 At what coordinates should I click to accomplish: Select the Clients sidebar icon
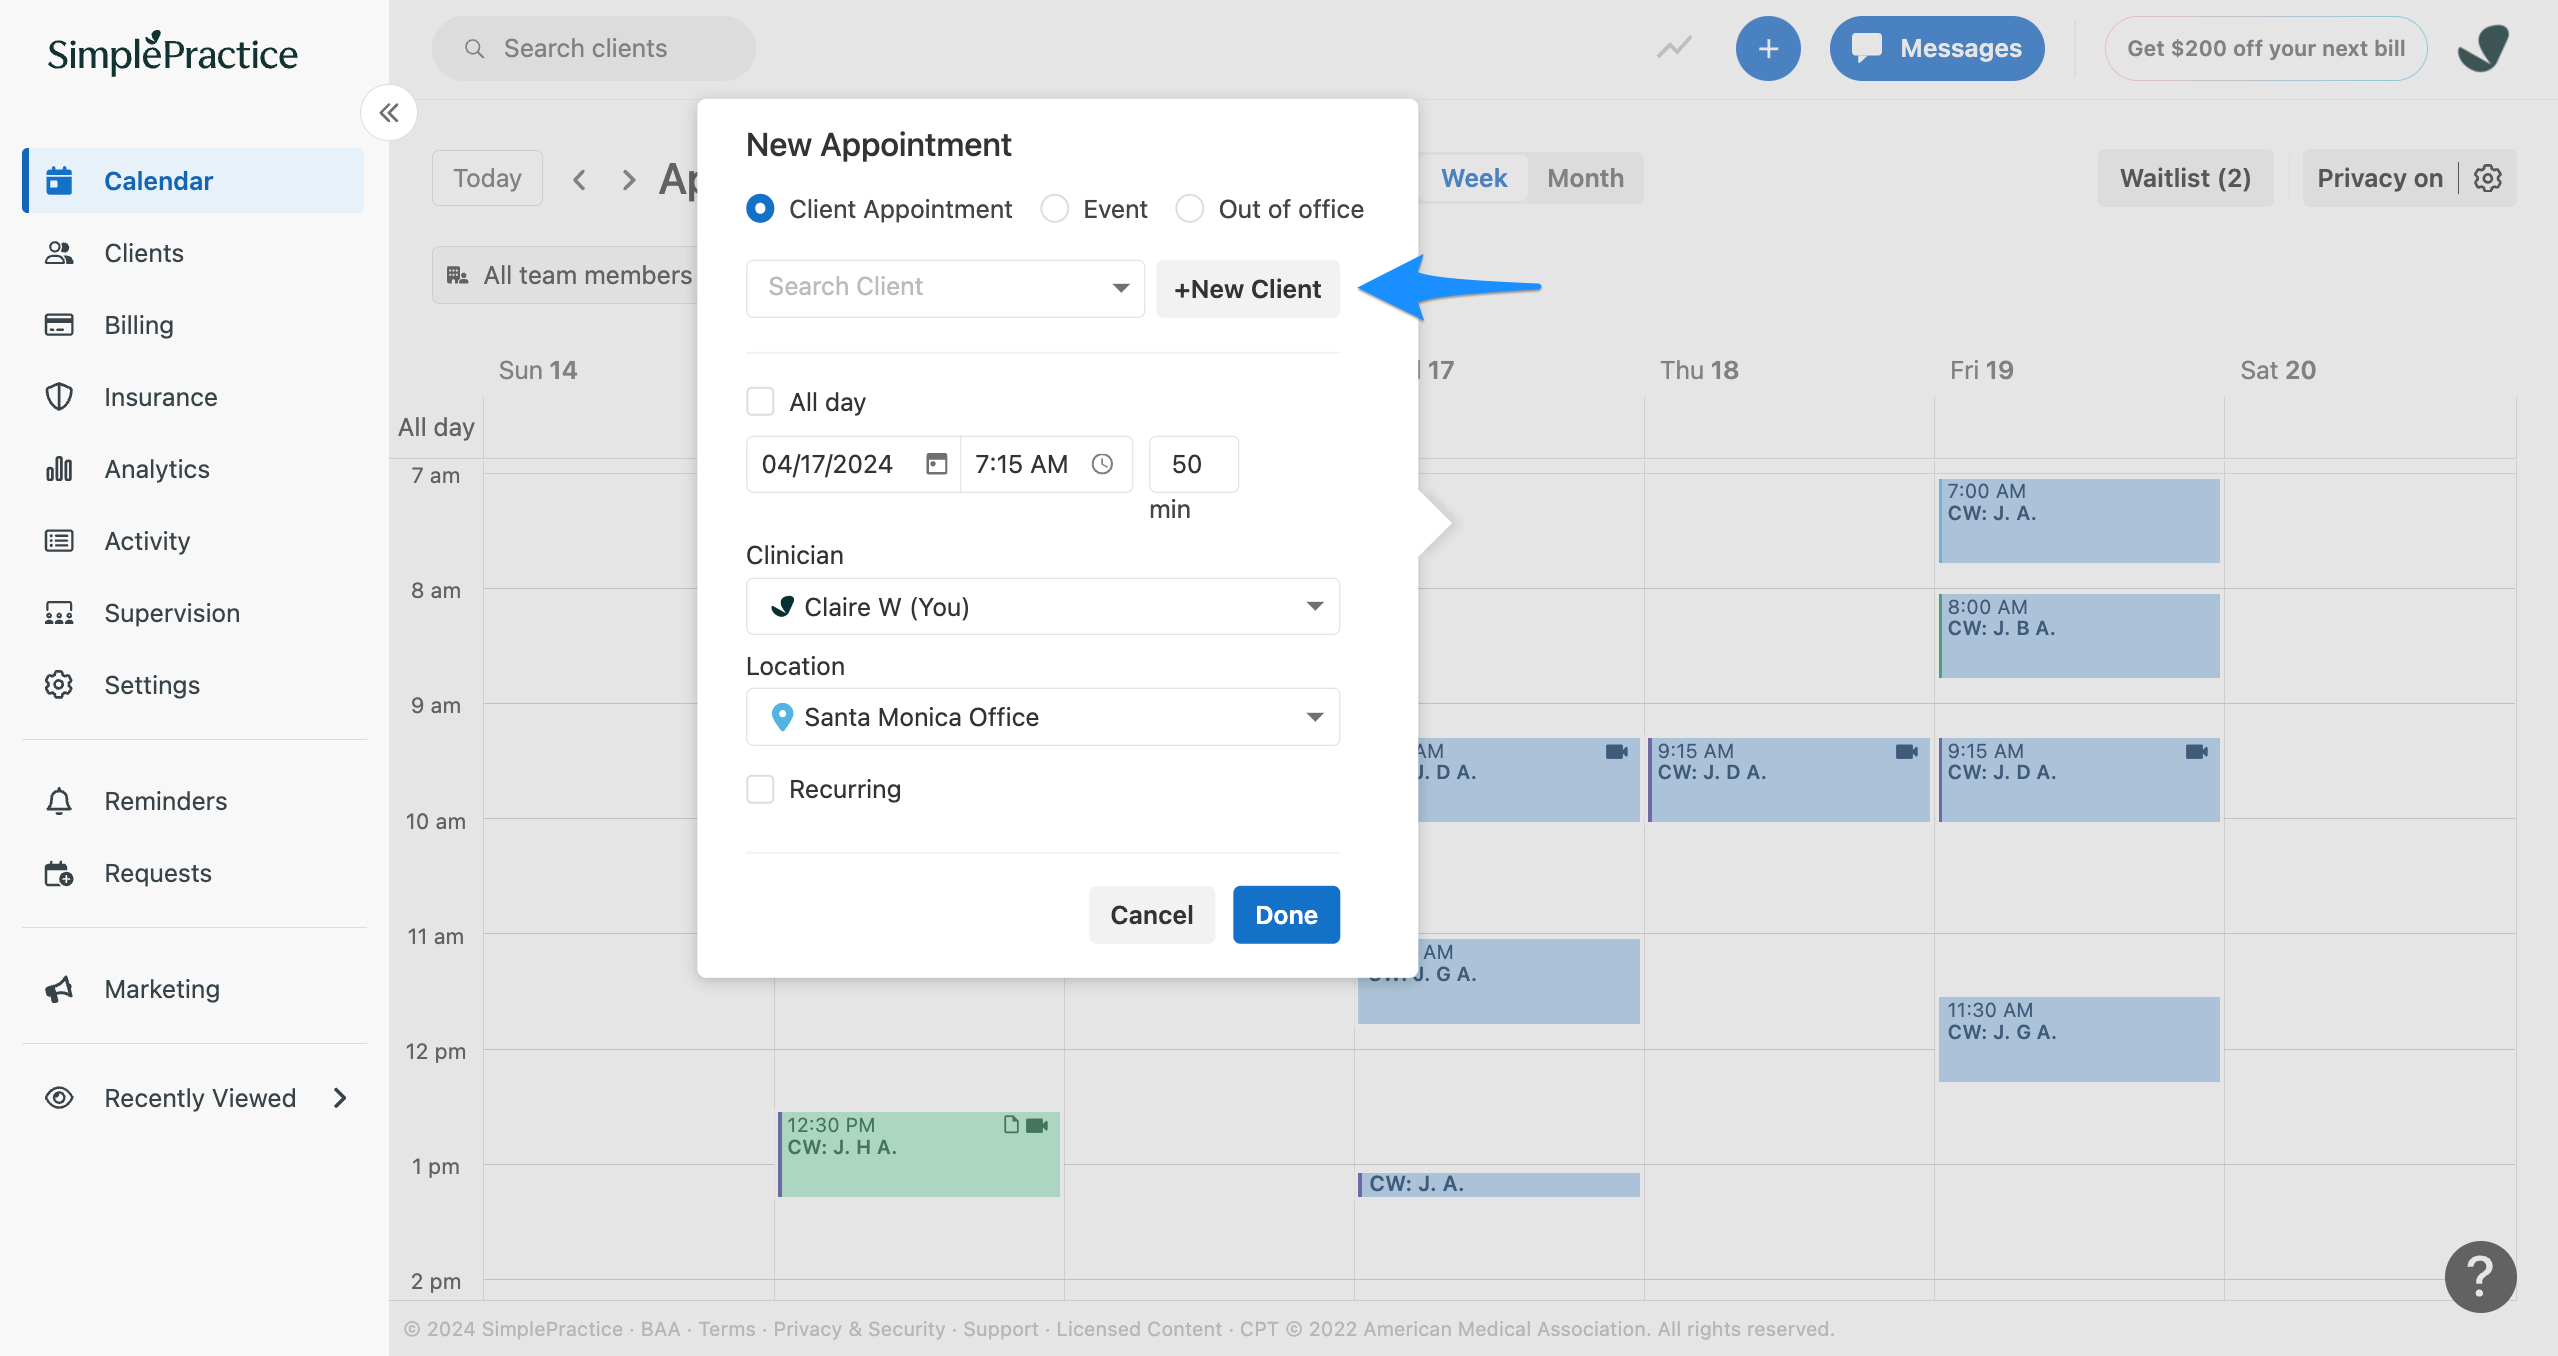pyautogui.click(x=143, y=252)
